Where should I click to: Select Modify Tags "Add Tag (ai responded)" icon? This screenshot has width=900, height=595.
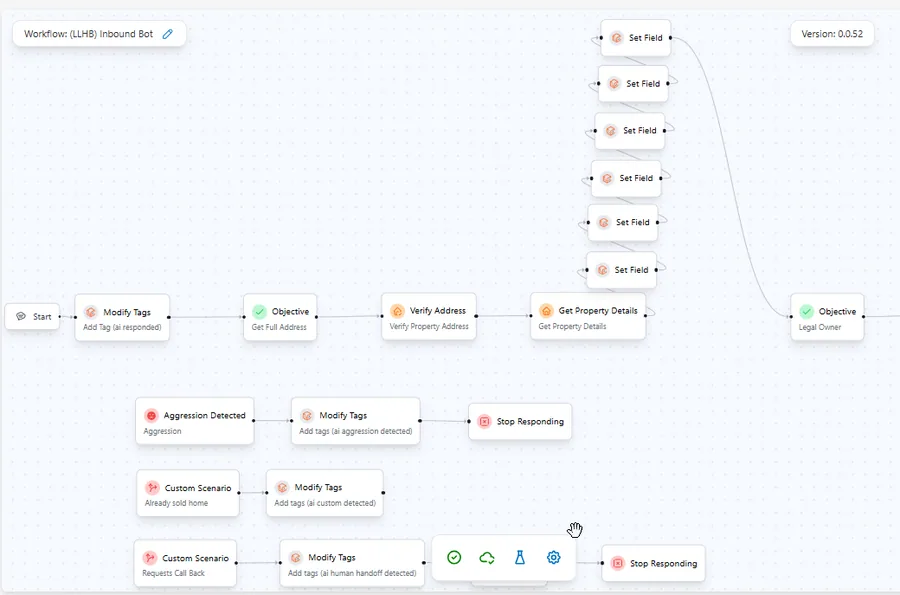tap(91, 312)
